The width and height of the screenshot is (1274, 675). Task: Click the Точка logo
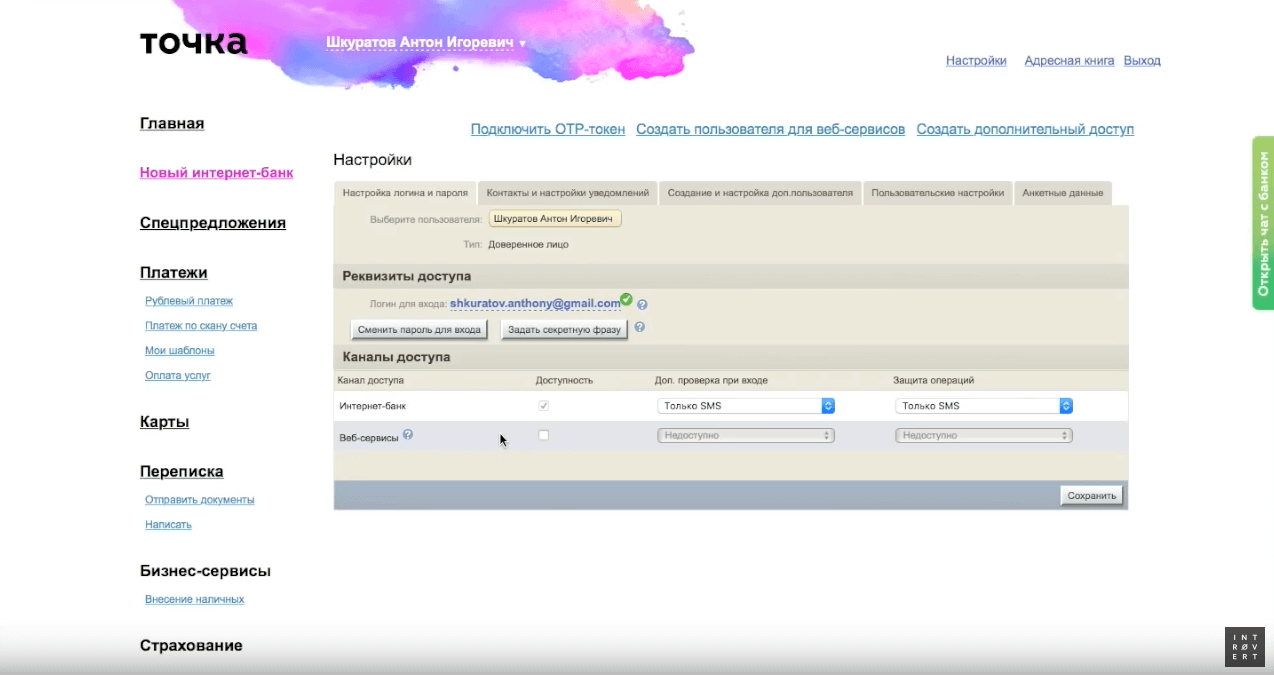pyautogui.click(x=193, y=43)
